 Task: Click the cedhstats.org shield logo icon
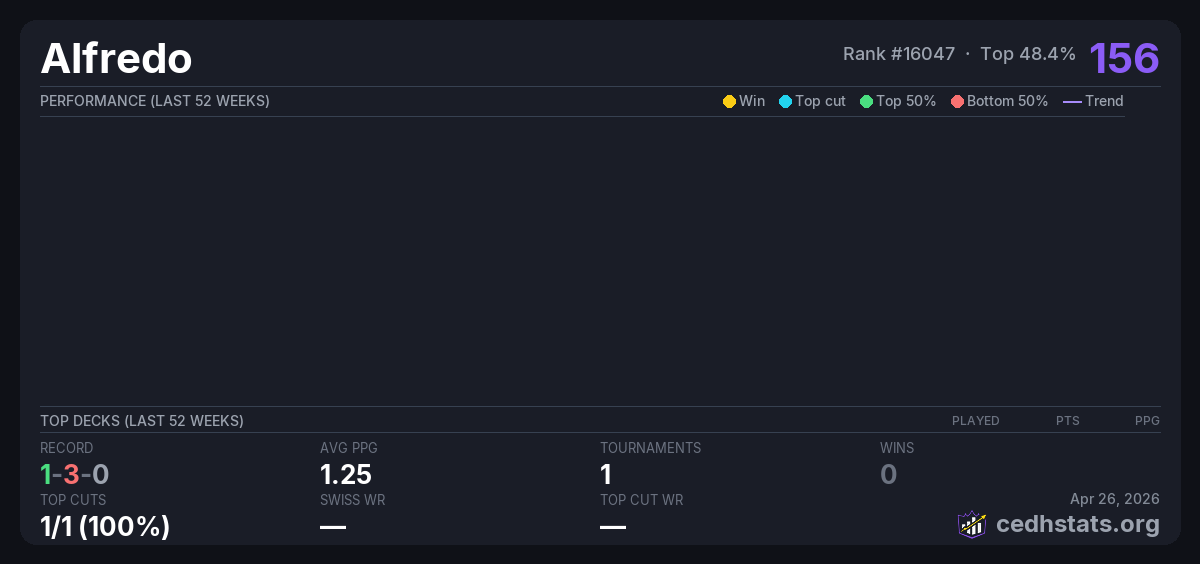click(x=972, y=524)
